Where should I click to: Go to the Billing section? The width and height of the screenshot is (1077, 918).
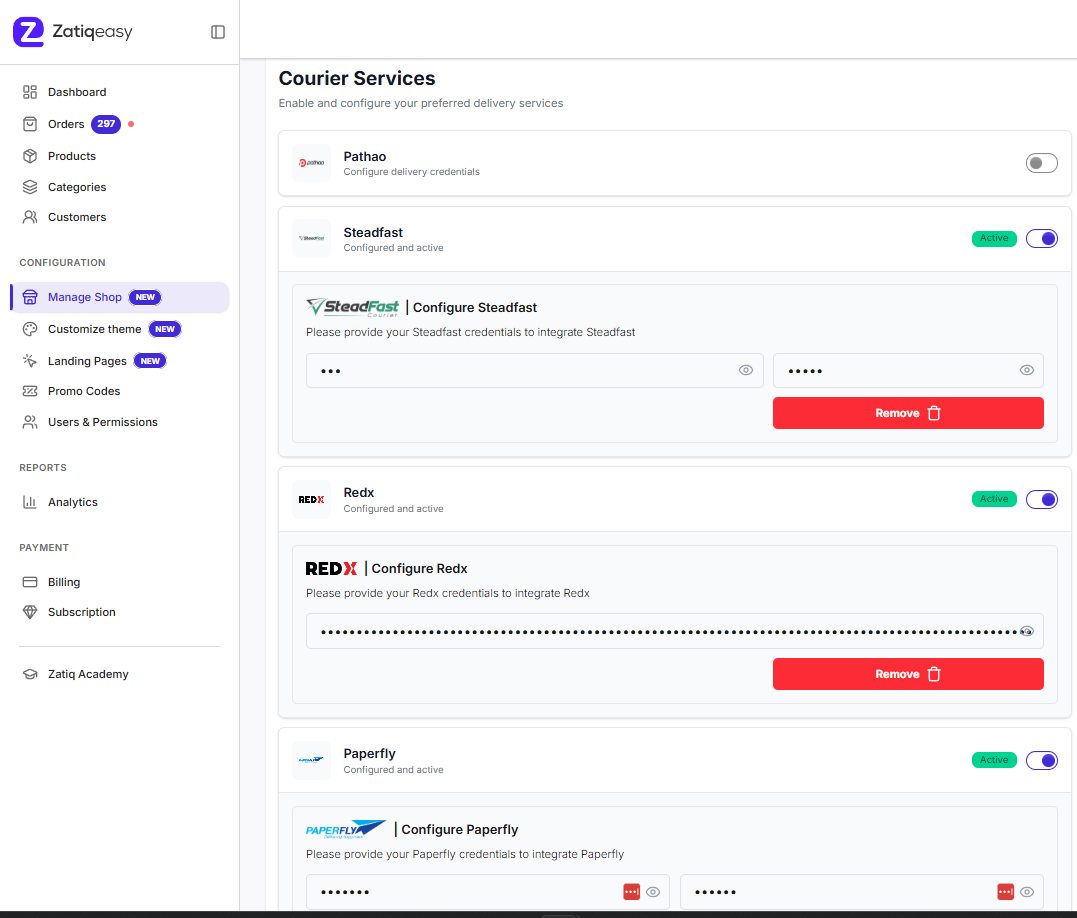pyautogui.click(x=65, y=581)
